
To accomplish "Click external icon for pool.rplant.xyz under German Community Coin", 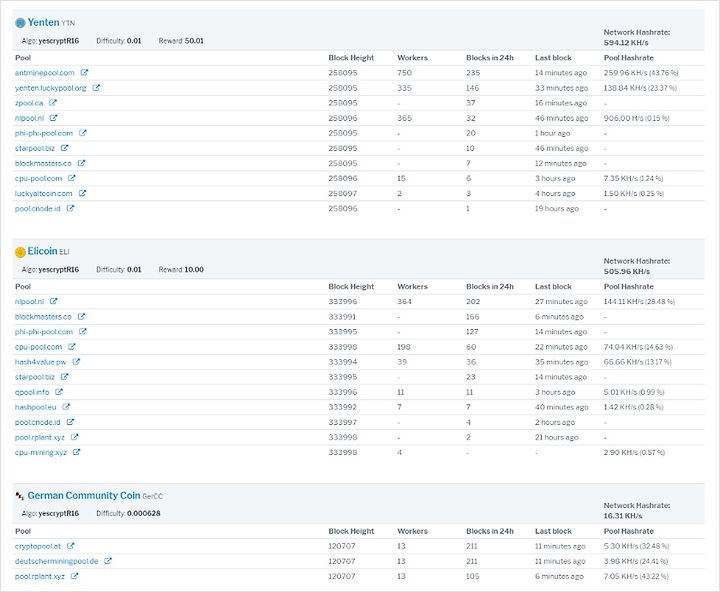I will (74, 576).
